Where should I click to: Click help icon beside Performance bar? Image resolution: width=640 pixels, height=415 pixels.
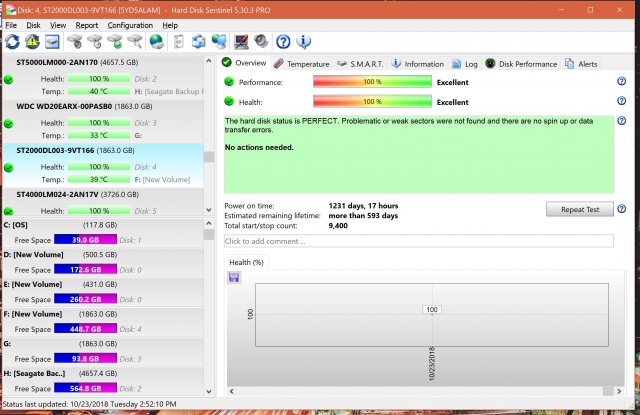click(x=622, y=82)
